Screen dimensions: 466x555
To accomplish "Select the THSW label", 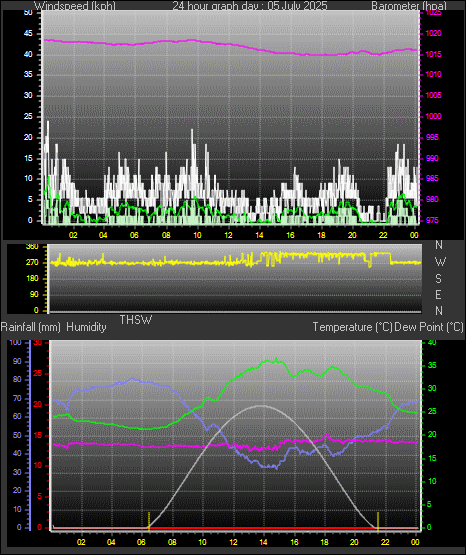I will tap(136, 320).
